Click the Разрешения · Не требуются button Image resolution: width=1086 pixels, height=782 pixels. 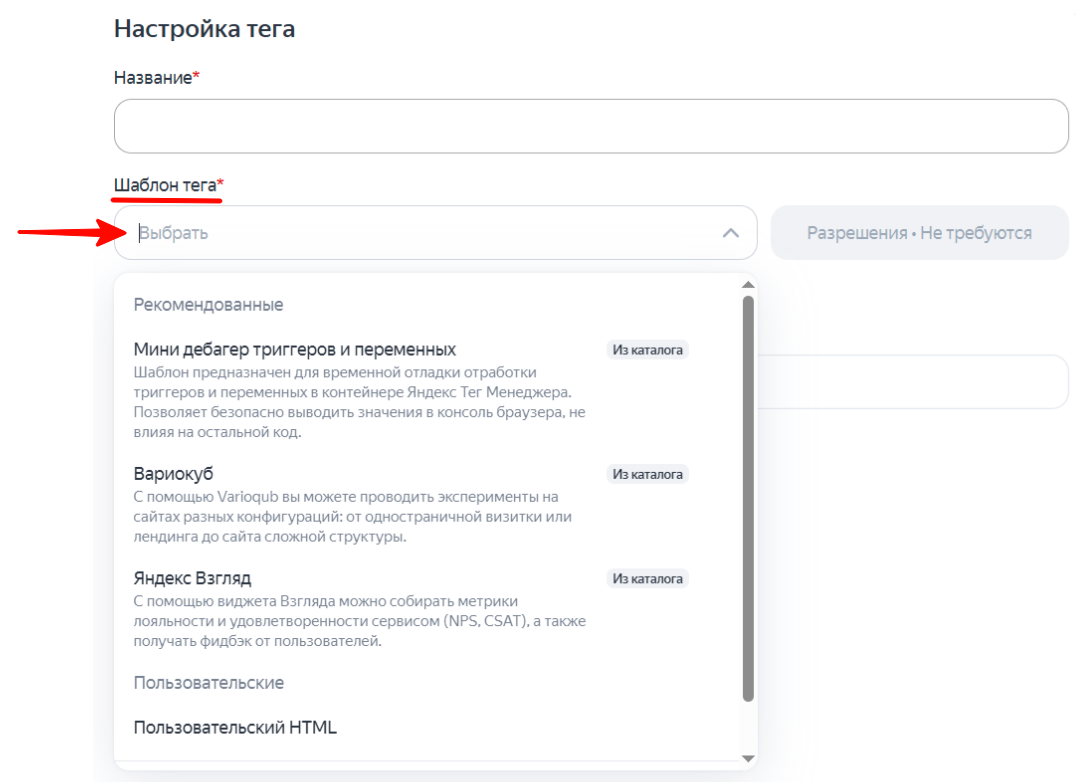click(x=919, y=233)
